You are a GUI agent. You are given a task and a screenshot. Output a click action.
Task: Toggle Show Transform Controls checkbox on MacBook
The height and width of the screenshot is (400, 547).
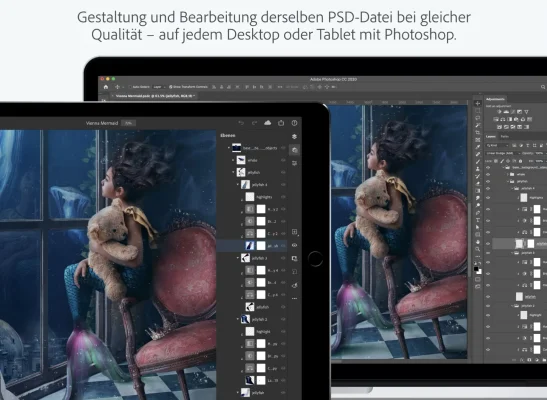coord(171,87)
